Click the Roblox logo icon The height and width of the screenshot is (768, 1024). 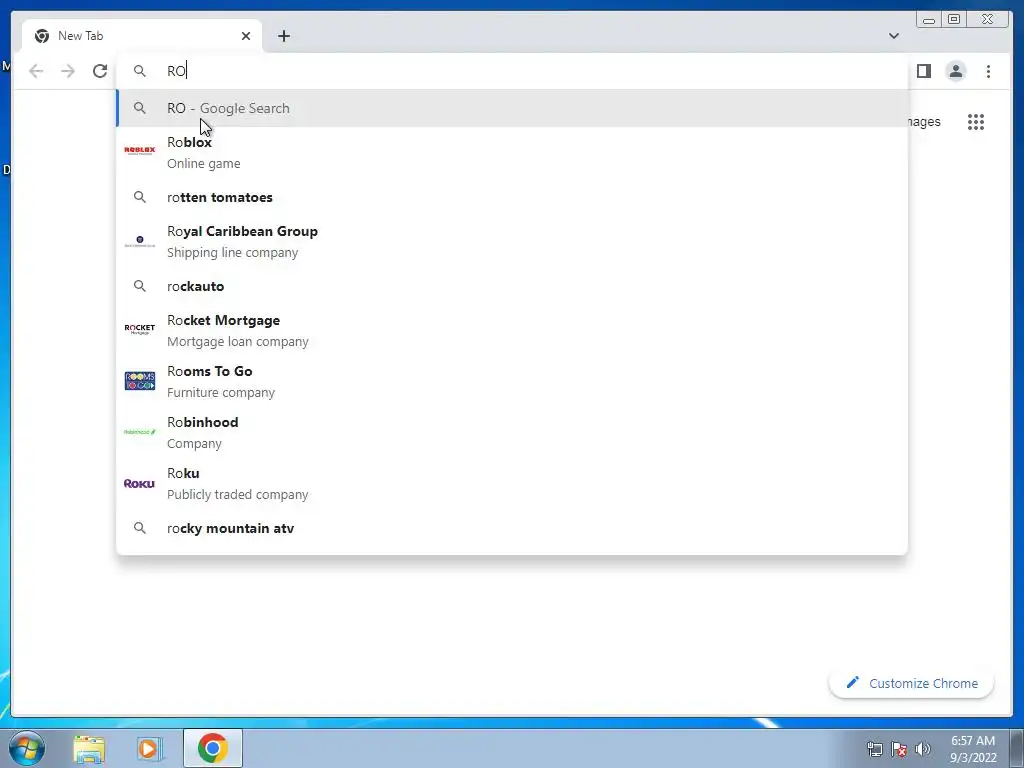[x=140, y=151]
